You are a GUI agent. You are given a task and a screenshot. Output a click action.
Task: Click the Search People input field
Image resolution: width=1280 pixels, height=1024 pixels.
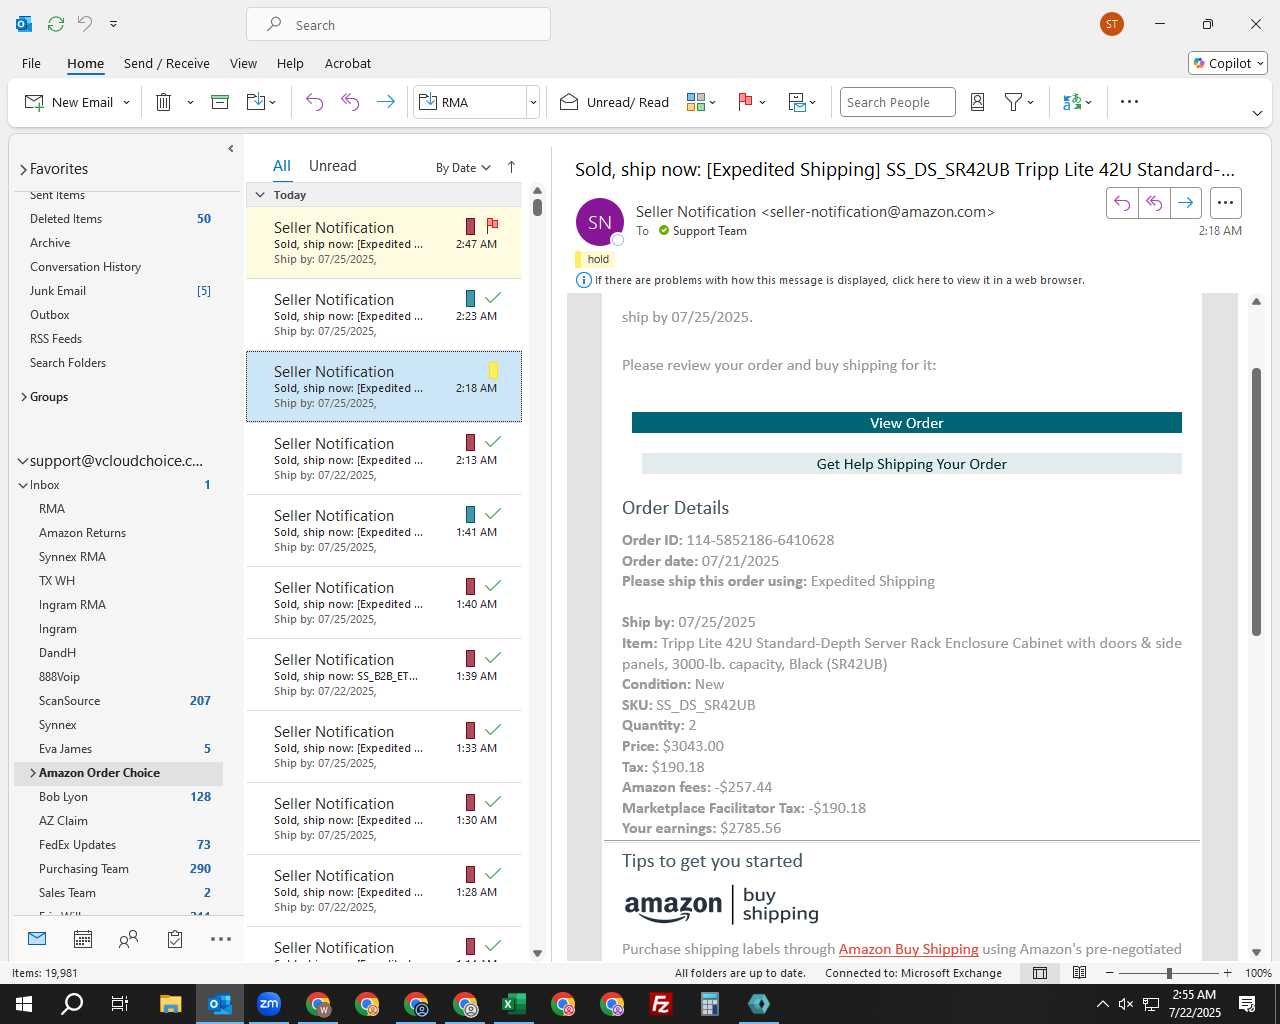[897, 102]
